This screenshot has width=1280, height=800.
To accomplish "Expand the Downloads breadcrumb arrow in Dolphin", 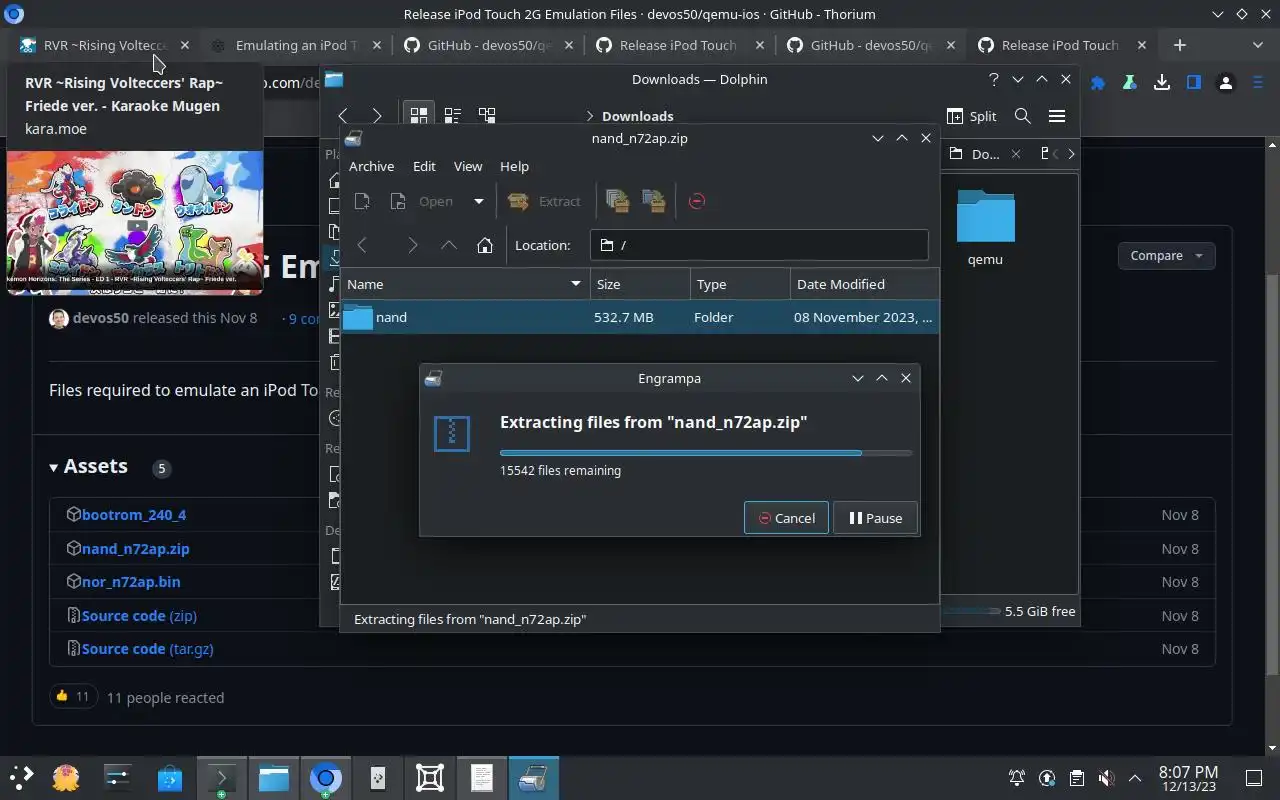I will pos(590,116).
